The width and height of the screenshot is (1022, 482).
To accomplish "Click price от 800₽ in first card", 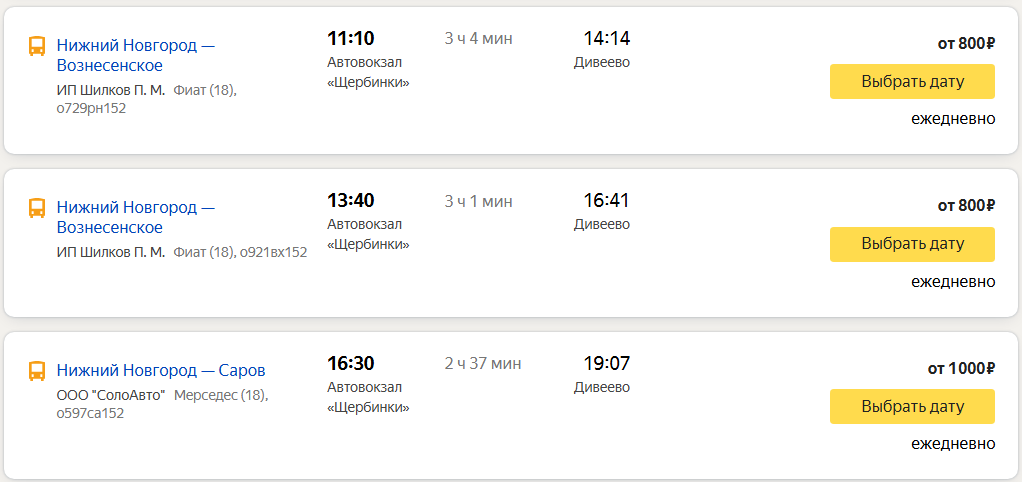I will (x=966, y=44).
